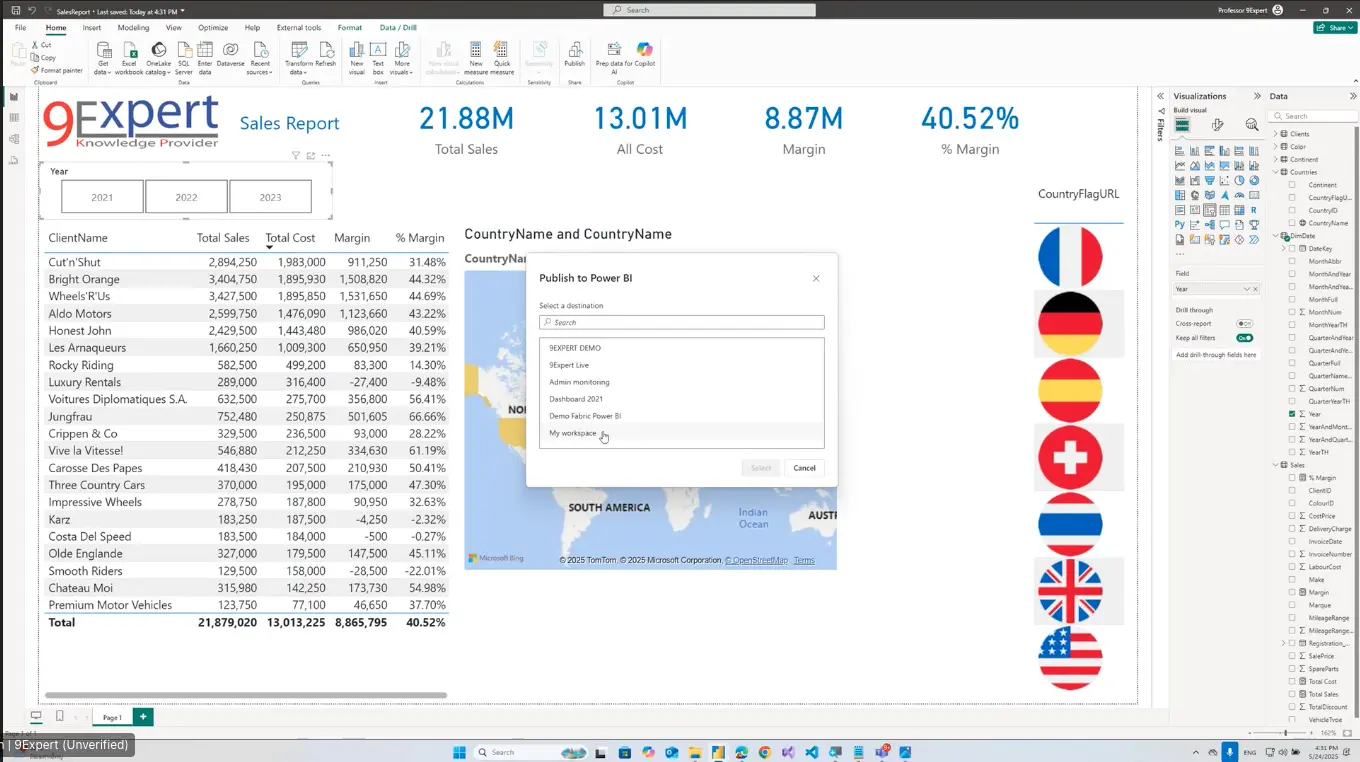Open the Optimize ribbon tab
This screenshot has height=762, width=1360.
point(213,28)
